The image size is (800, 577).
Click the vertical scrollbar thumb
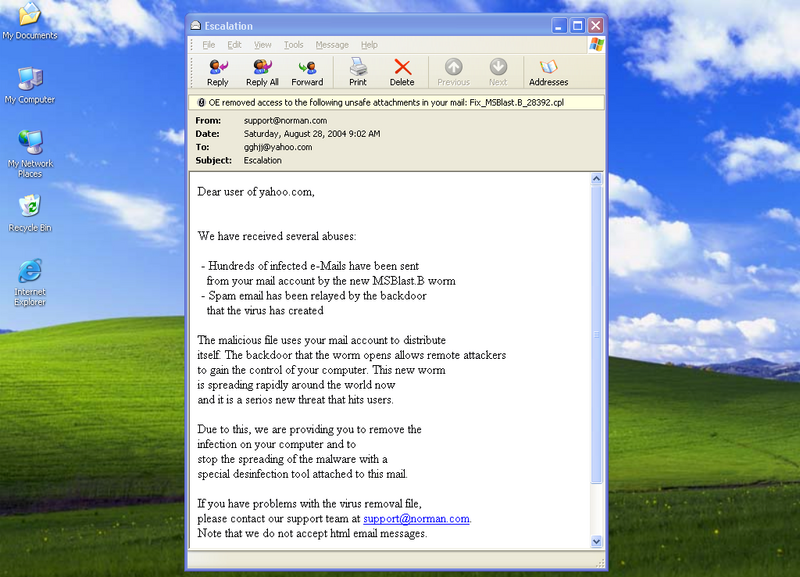pos(596,334)
